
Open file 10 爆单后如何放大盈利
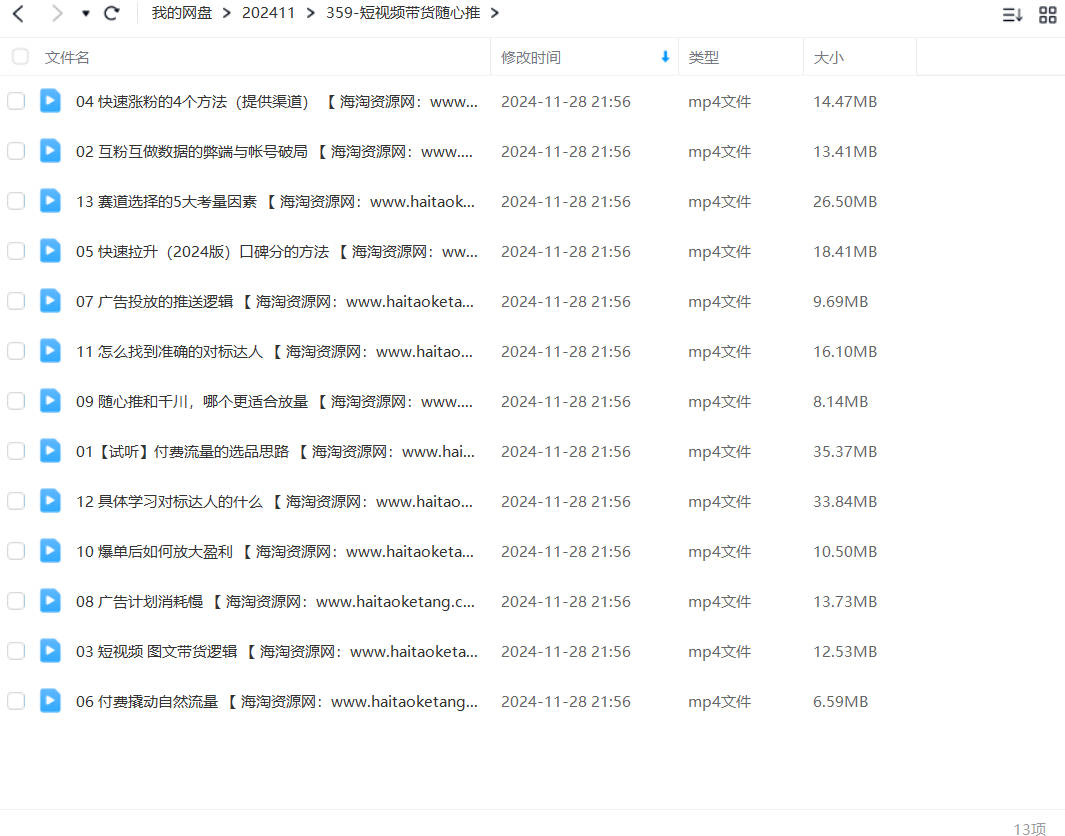coord(274,551)
